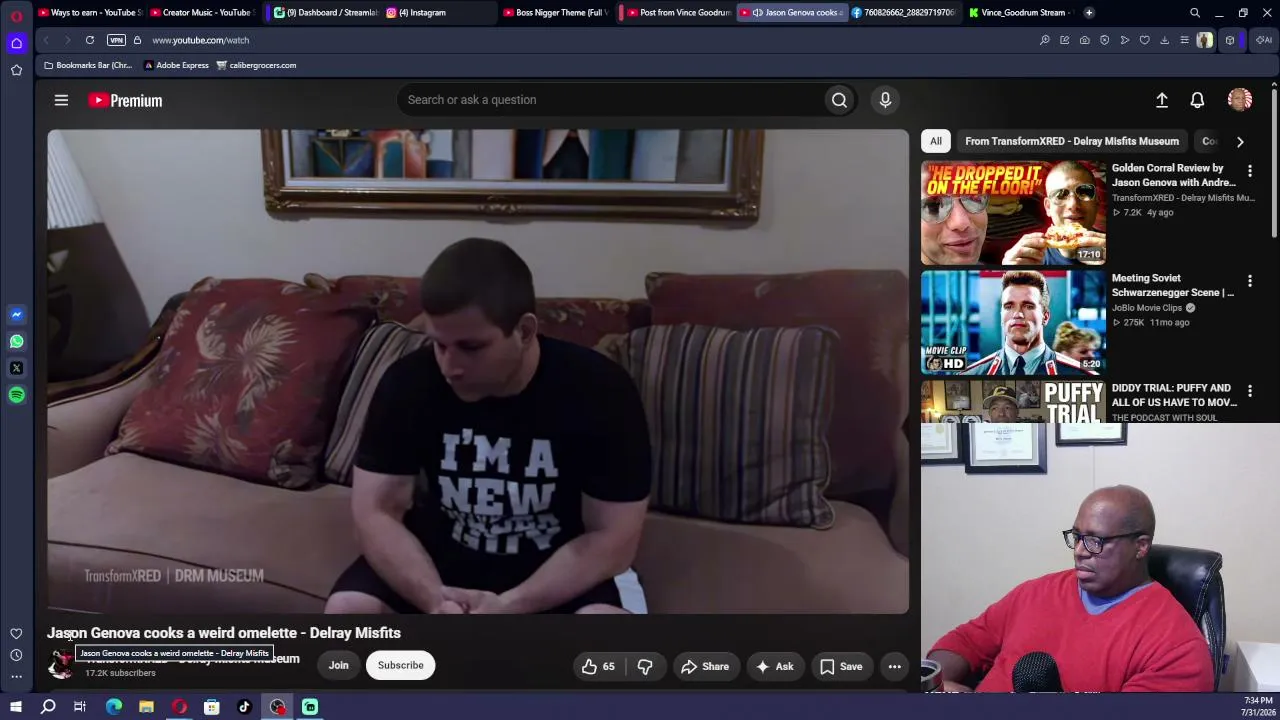
Task: Open options menu for Schwarzenegger Scene video
Action: point(1250,281)
